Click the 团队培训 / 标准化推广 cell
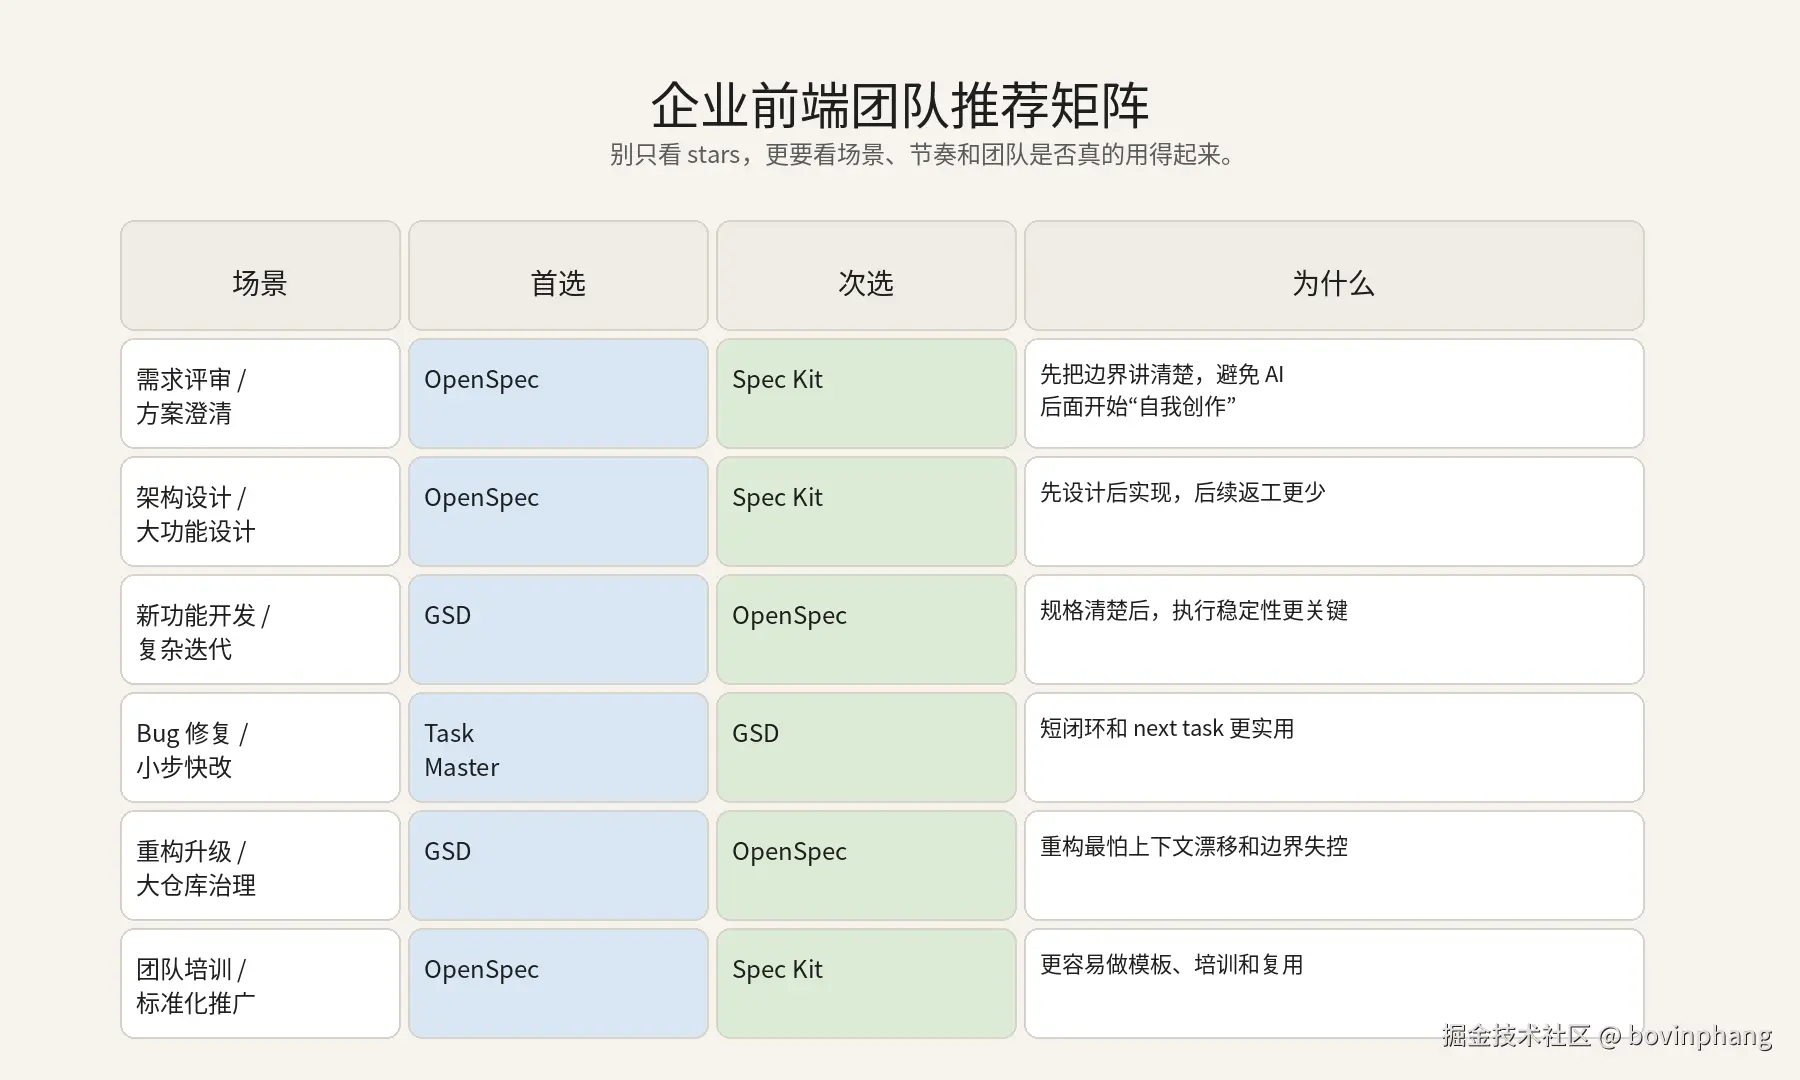 click(260, 984)
